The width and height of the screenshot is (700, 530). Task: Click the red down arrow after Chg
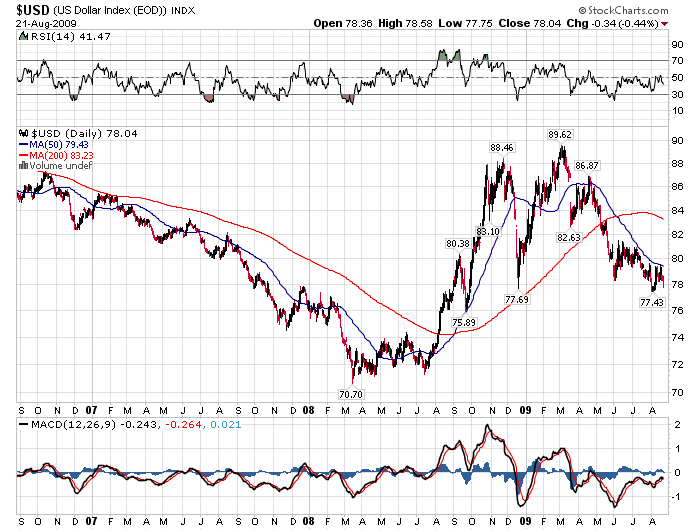664,22
